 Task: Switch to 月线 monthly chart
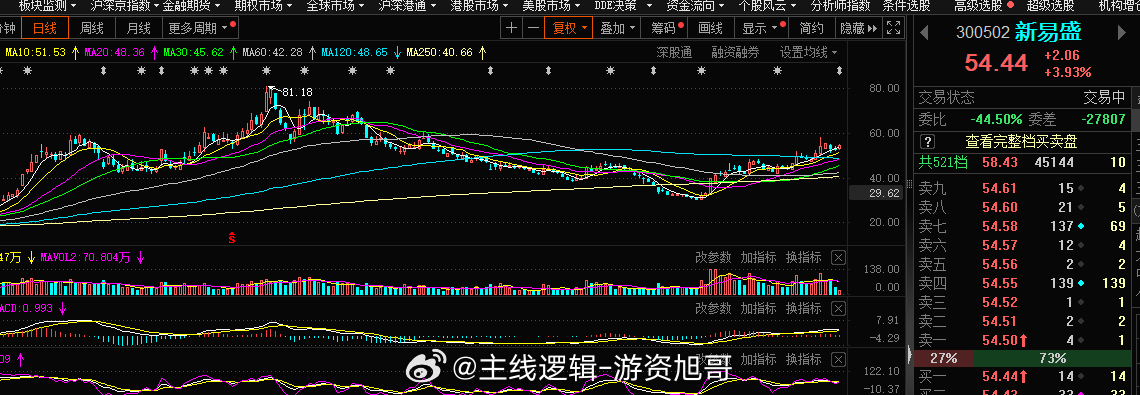coord(138,28)
